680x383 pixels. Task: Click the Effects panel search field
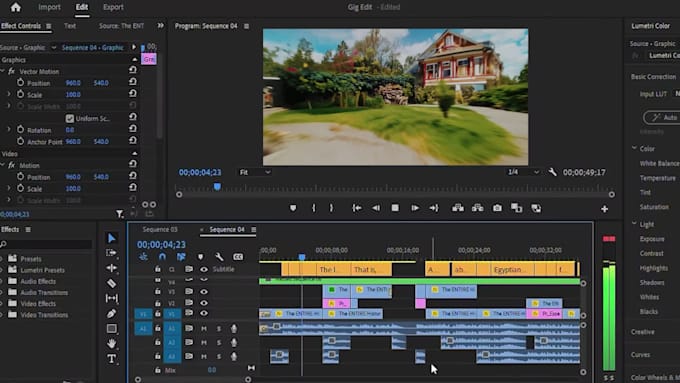pos(46,244)
